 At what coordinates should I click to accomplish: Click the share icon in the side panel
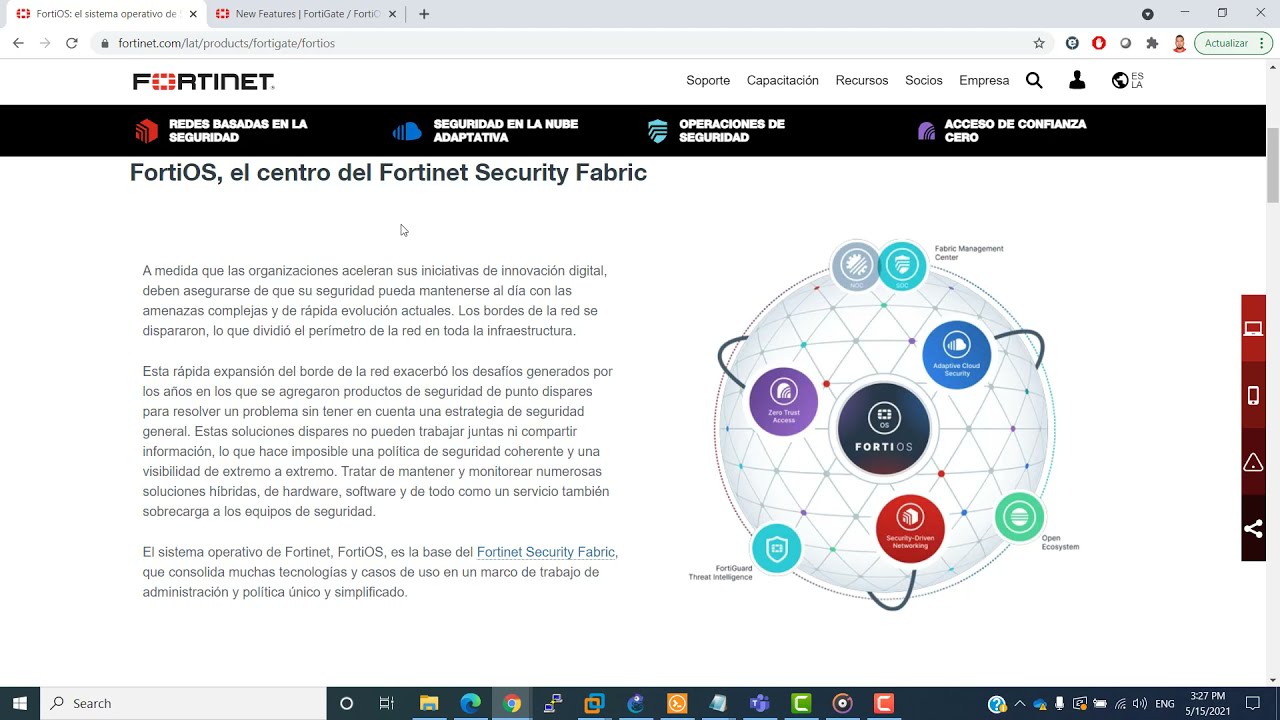pyautogui.click(x=1253, y=529)
